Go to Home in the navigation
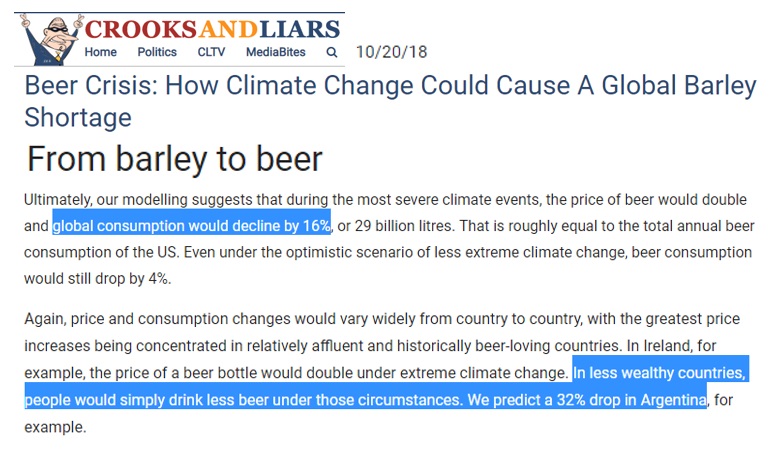The width and height of the screenshot is (769, 451). [101, 52]
